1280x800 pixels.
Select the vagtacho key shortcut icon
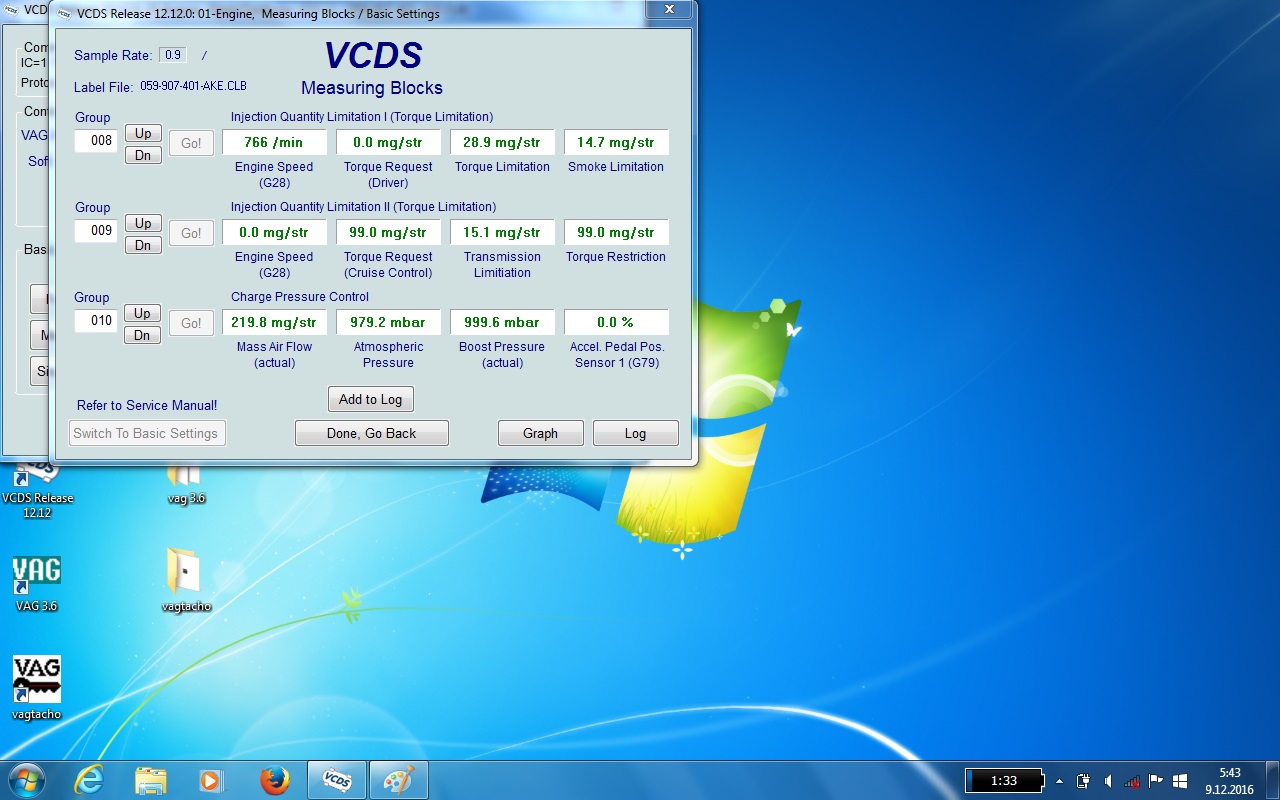point(37,688)
